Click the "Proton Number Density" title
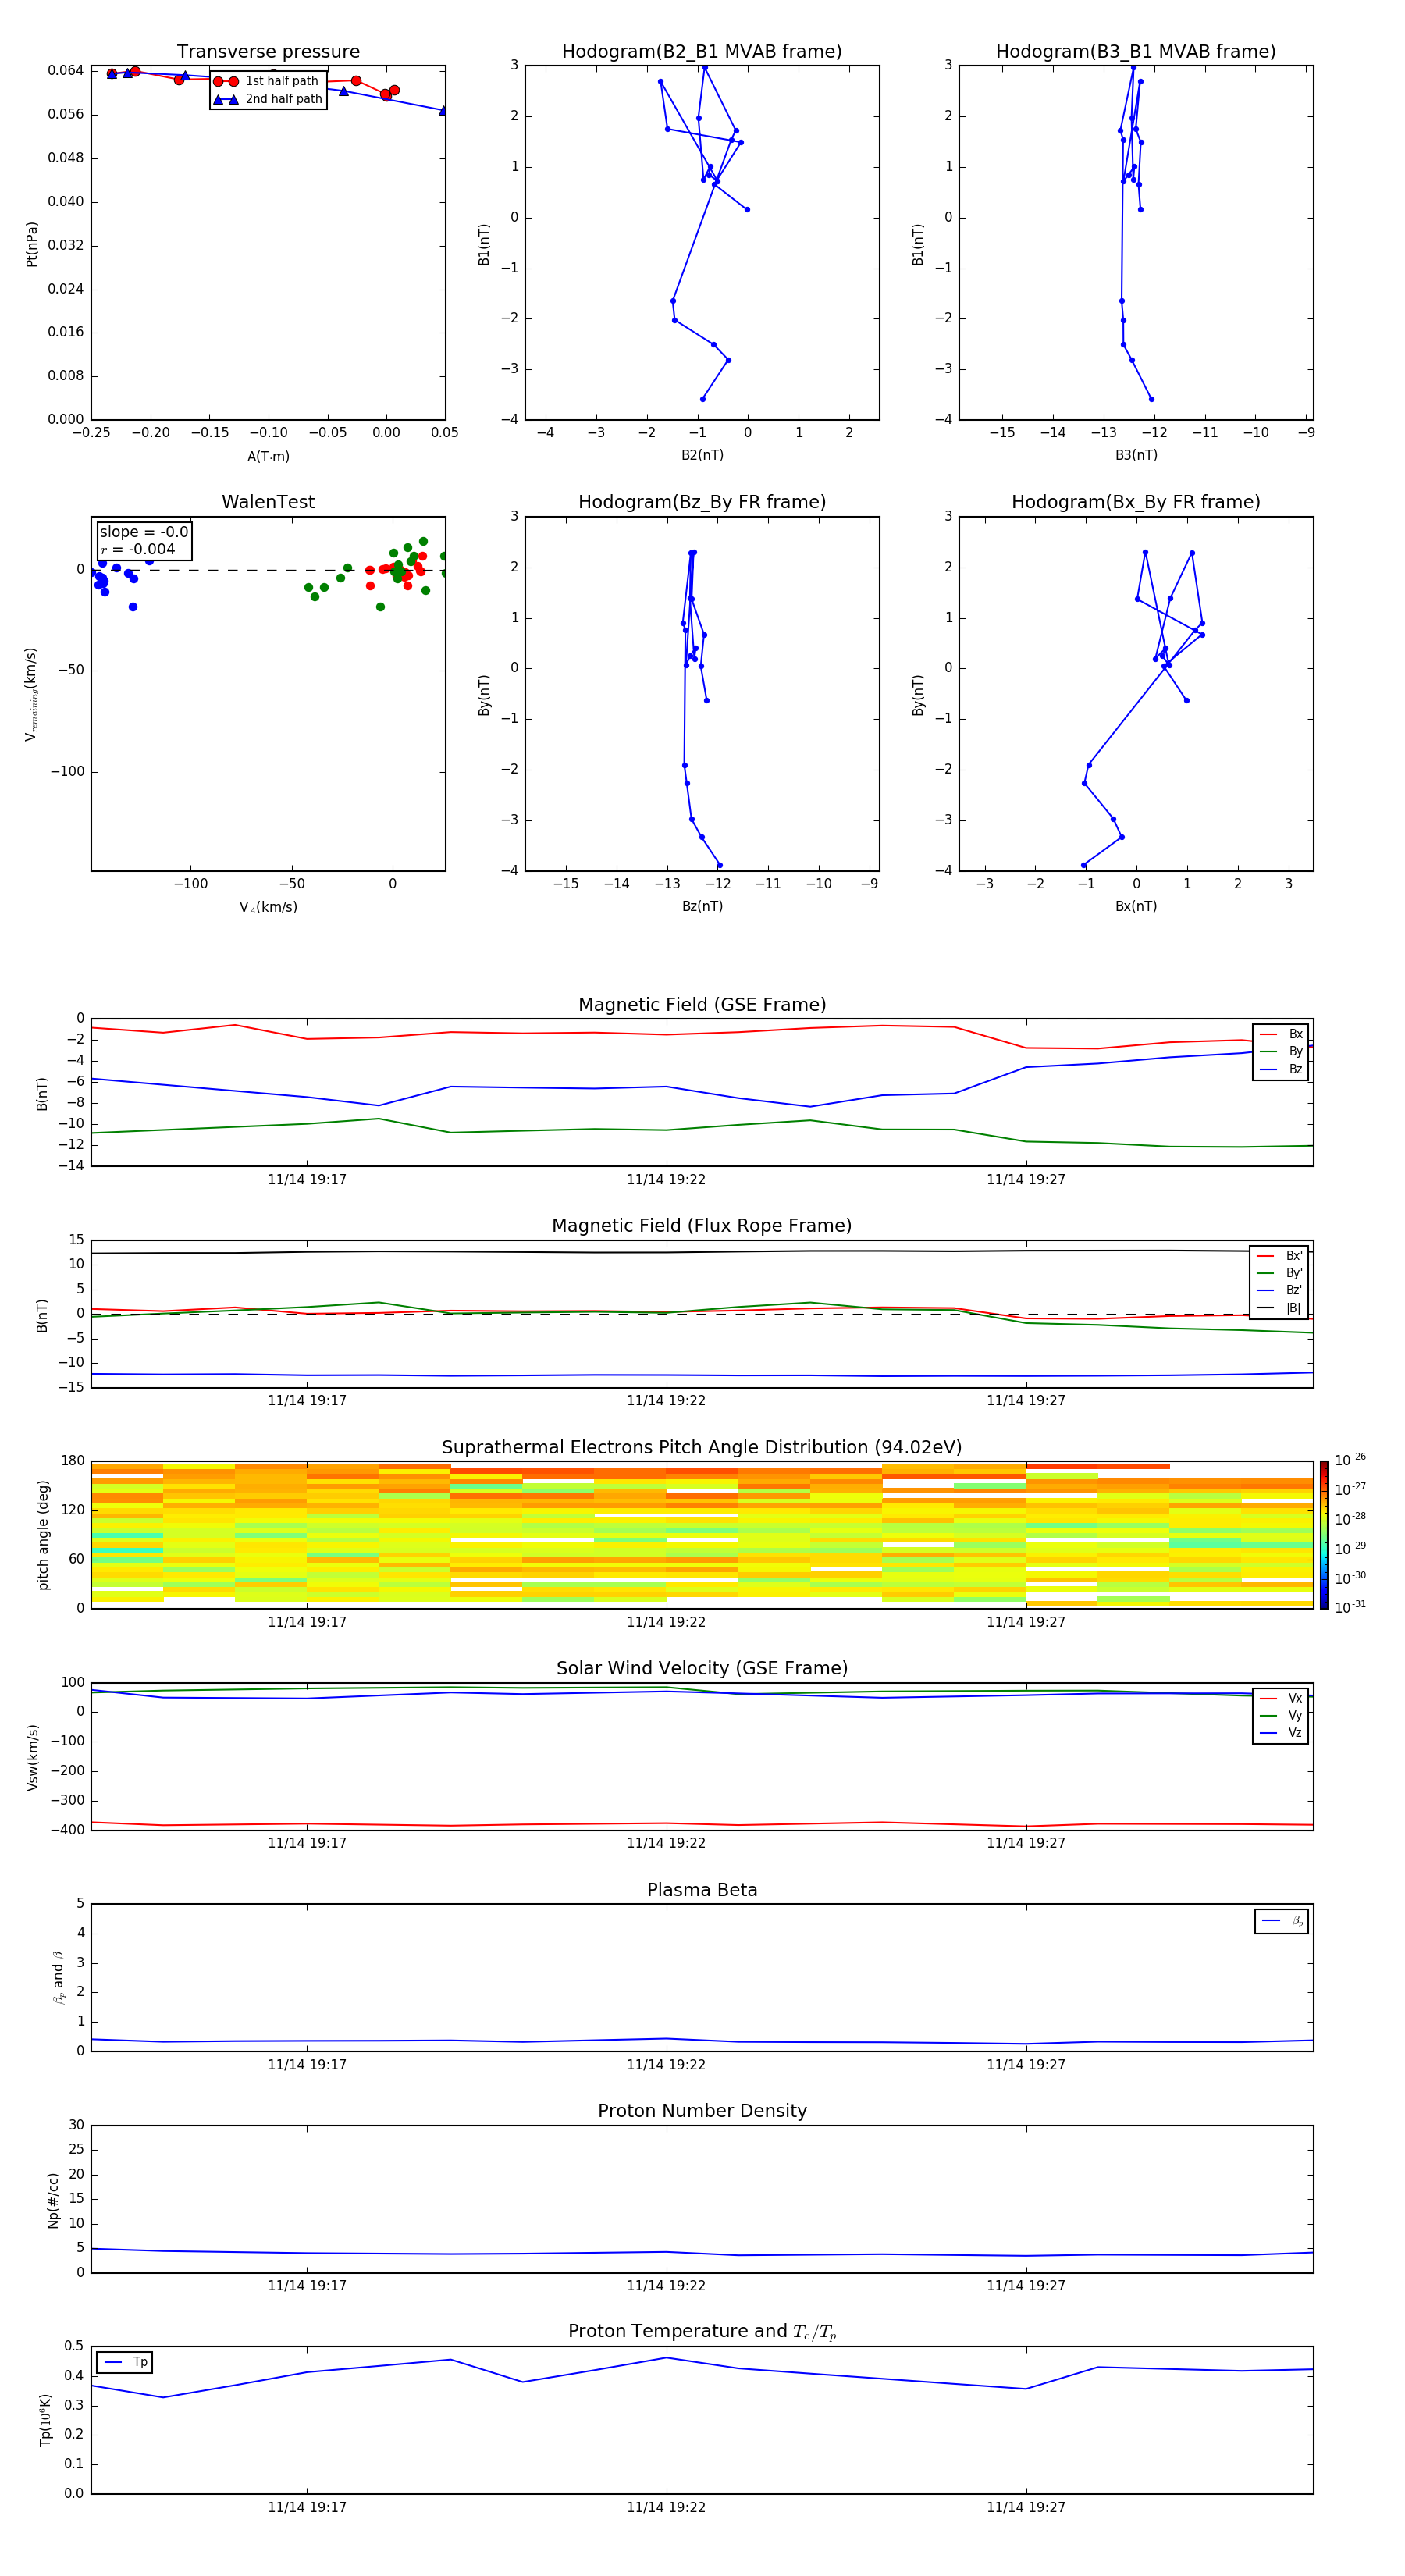This screenshot has width=1405, height=2576. 702,2111
